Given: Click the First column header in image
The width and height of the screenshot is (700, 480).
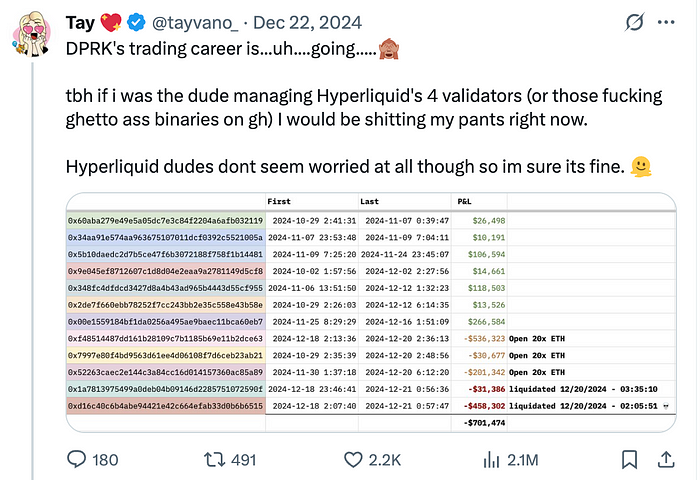Looking at the screenshot, I should (279, 201).
